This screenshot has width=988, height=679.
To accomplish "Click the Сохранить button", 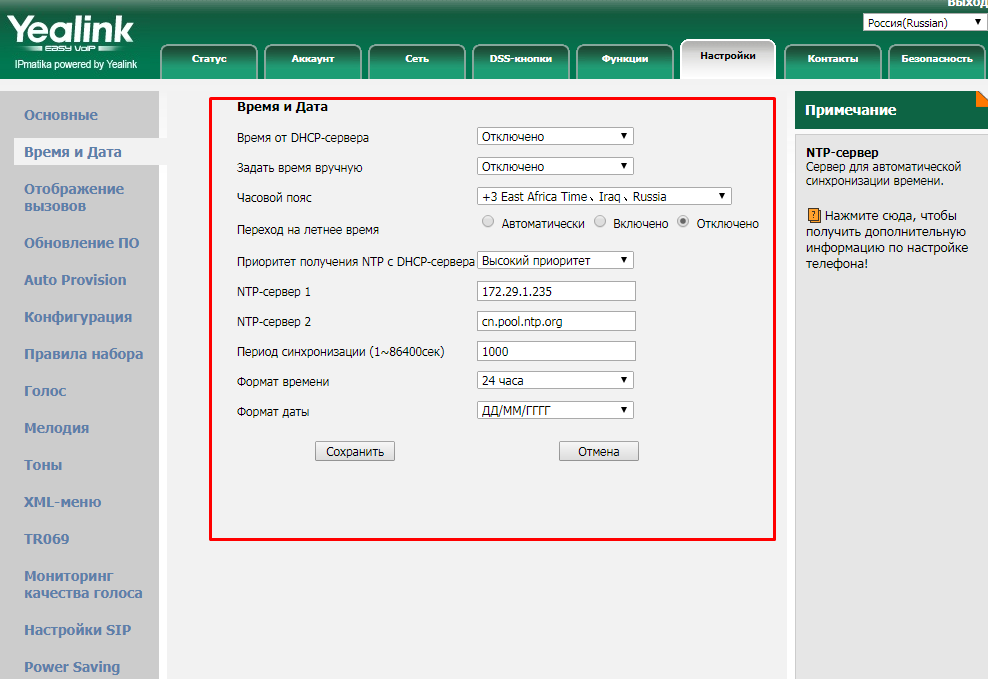I will [355, 451].
